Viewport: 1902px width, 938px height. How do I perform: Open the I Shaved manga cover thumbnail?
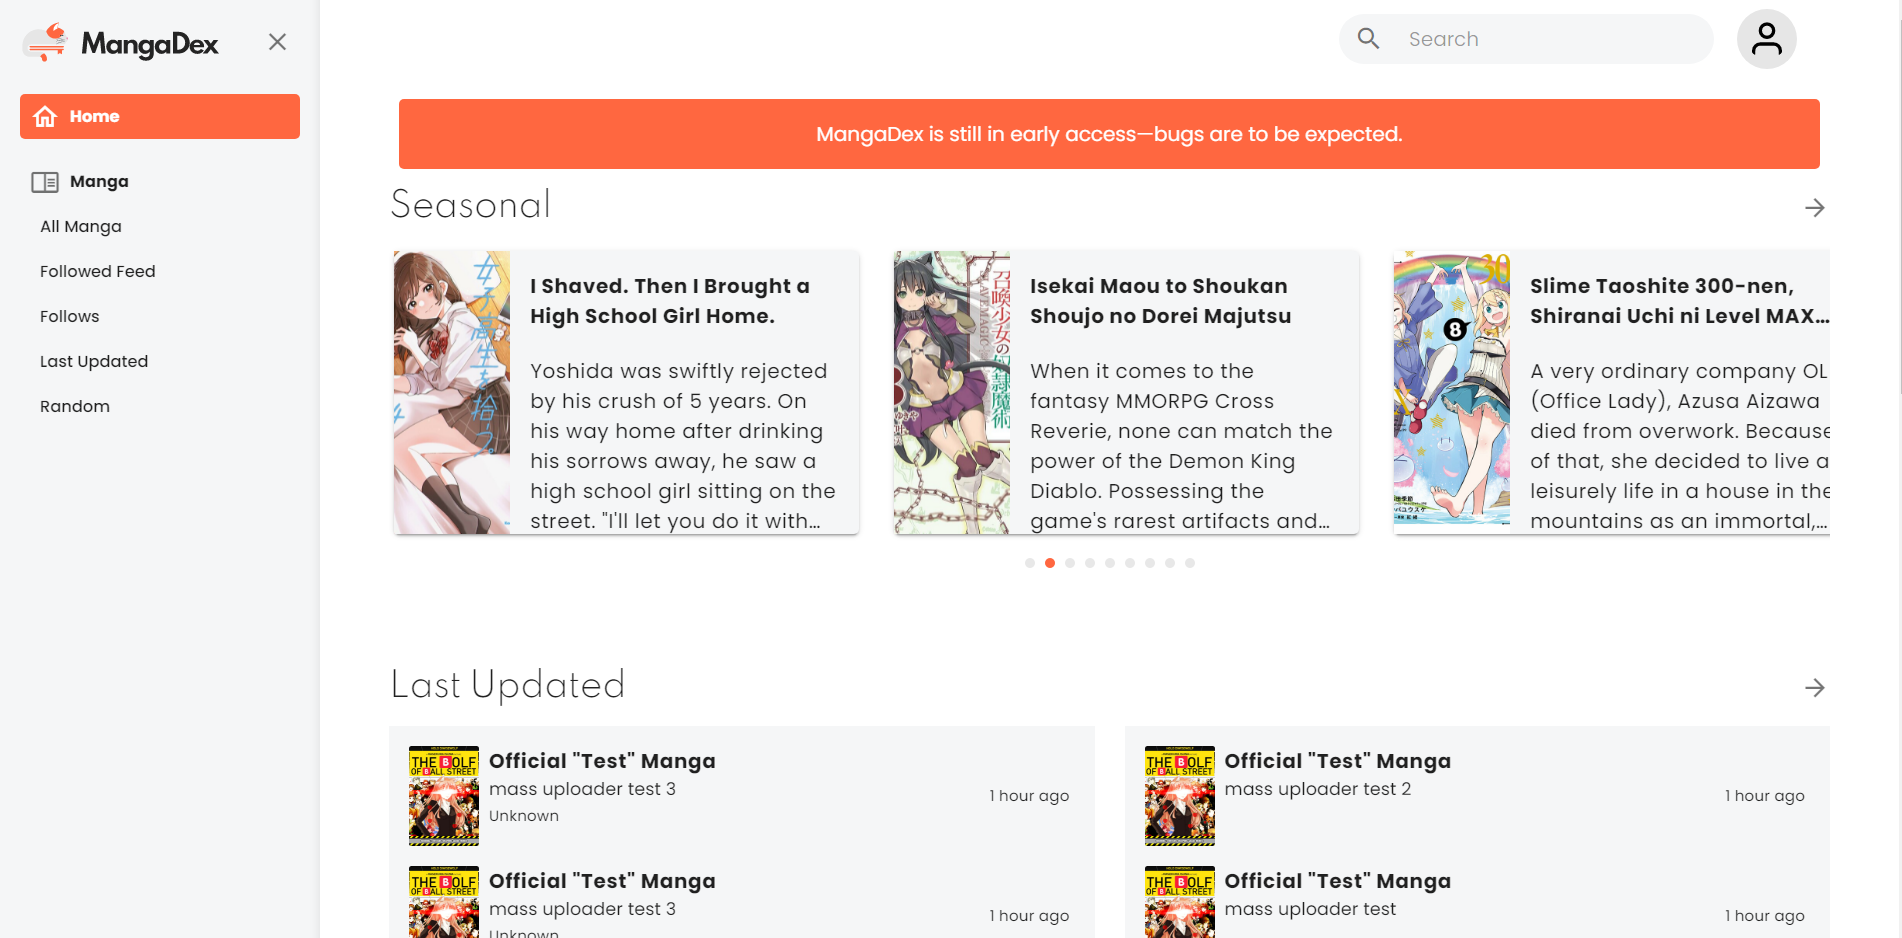click(452, 392)
